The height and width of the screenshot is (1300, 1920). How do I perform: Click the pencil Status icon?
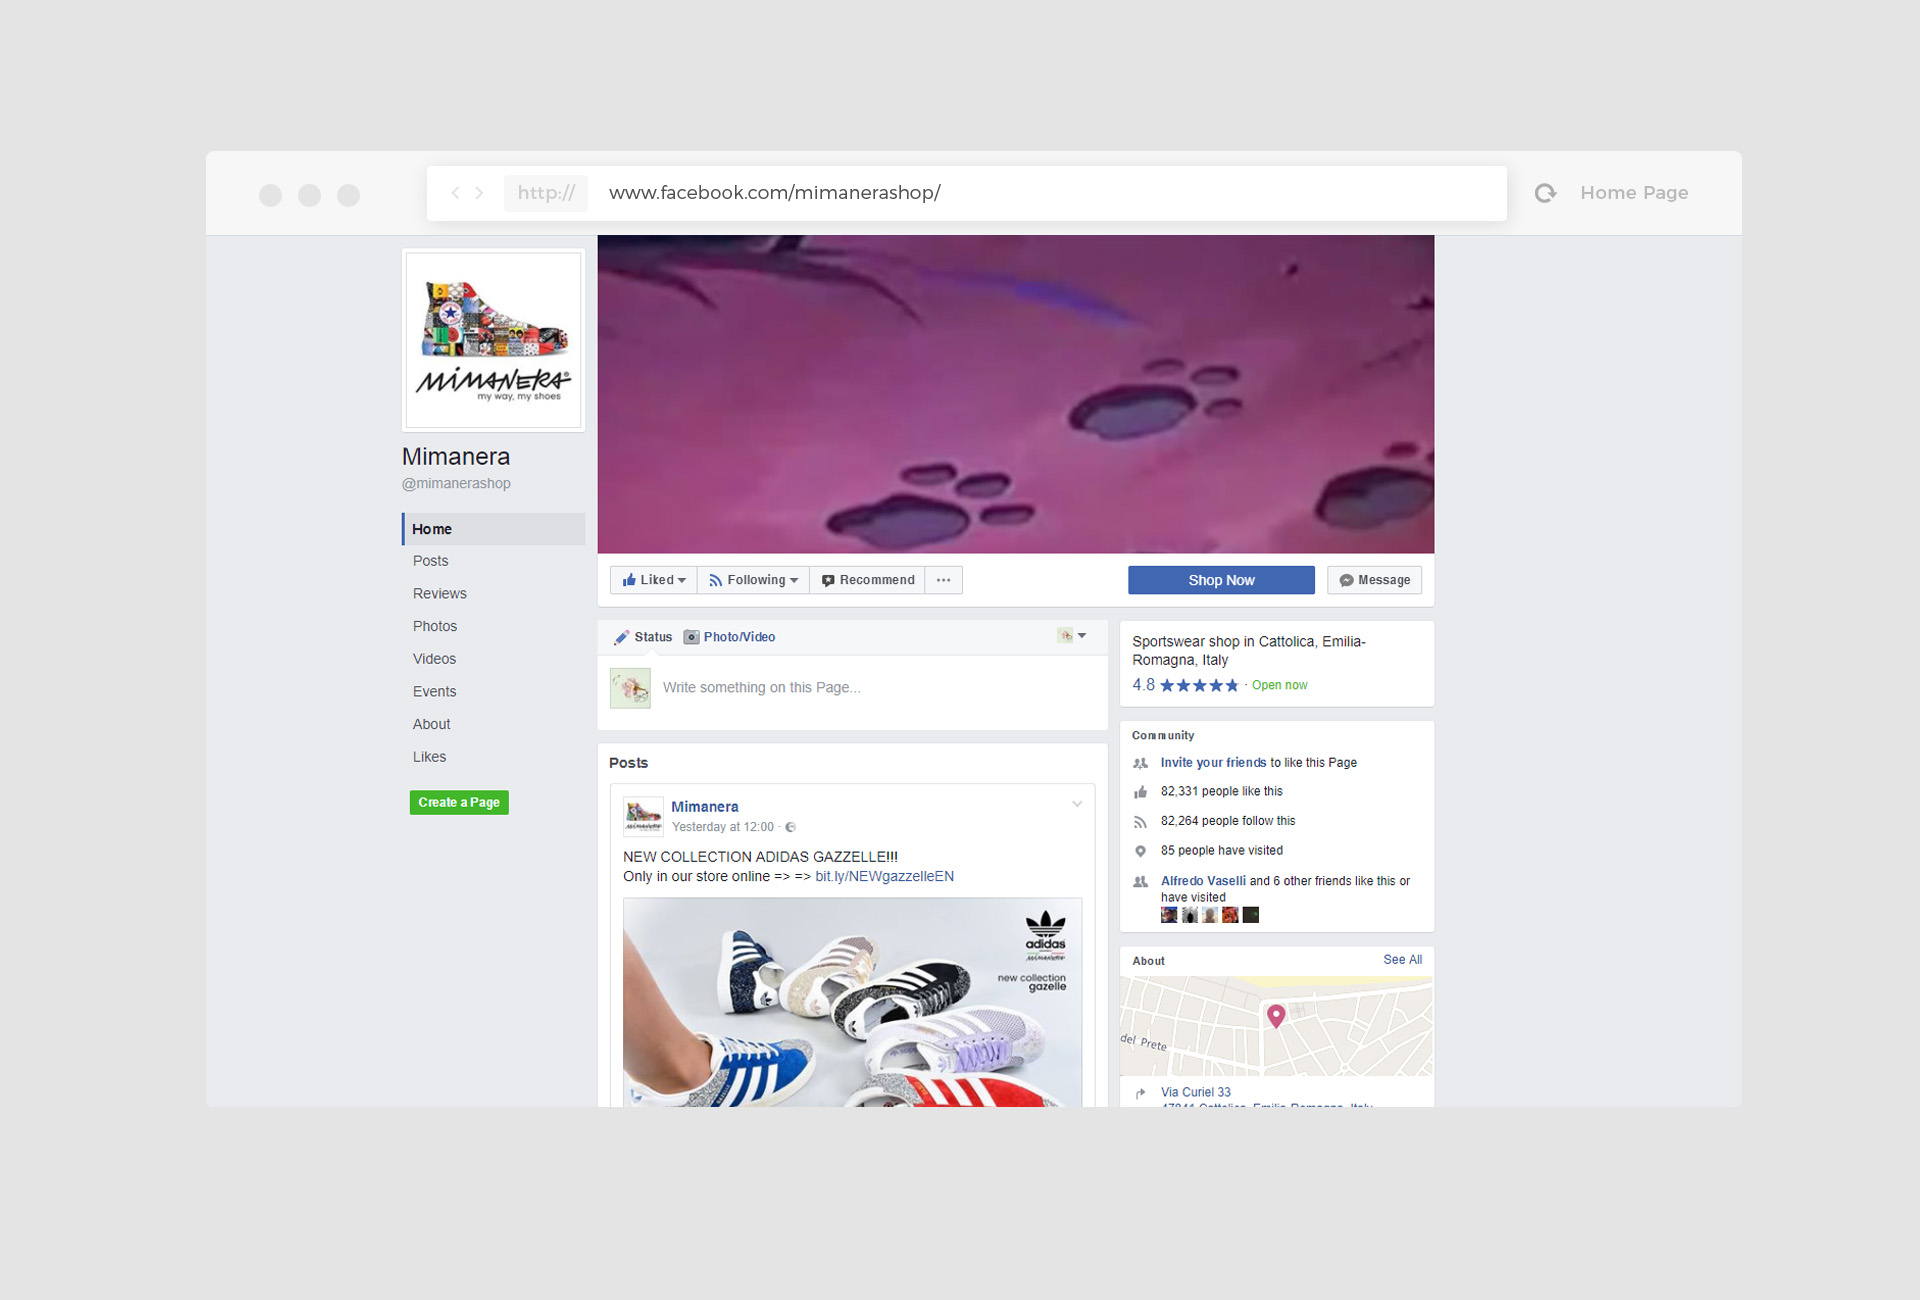point(621,637)
